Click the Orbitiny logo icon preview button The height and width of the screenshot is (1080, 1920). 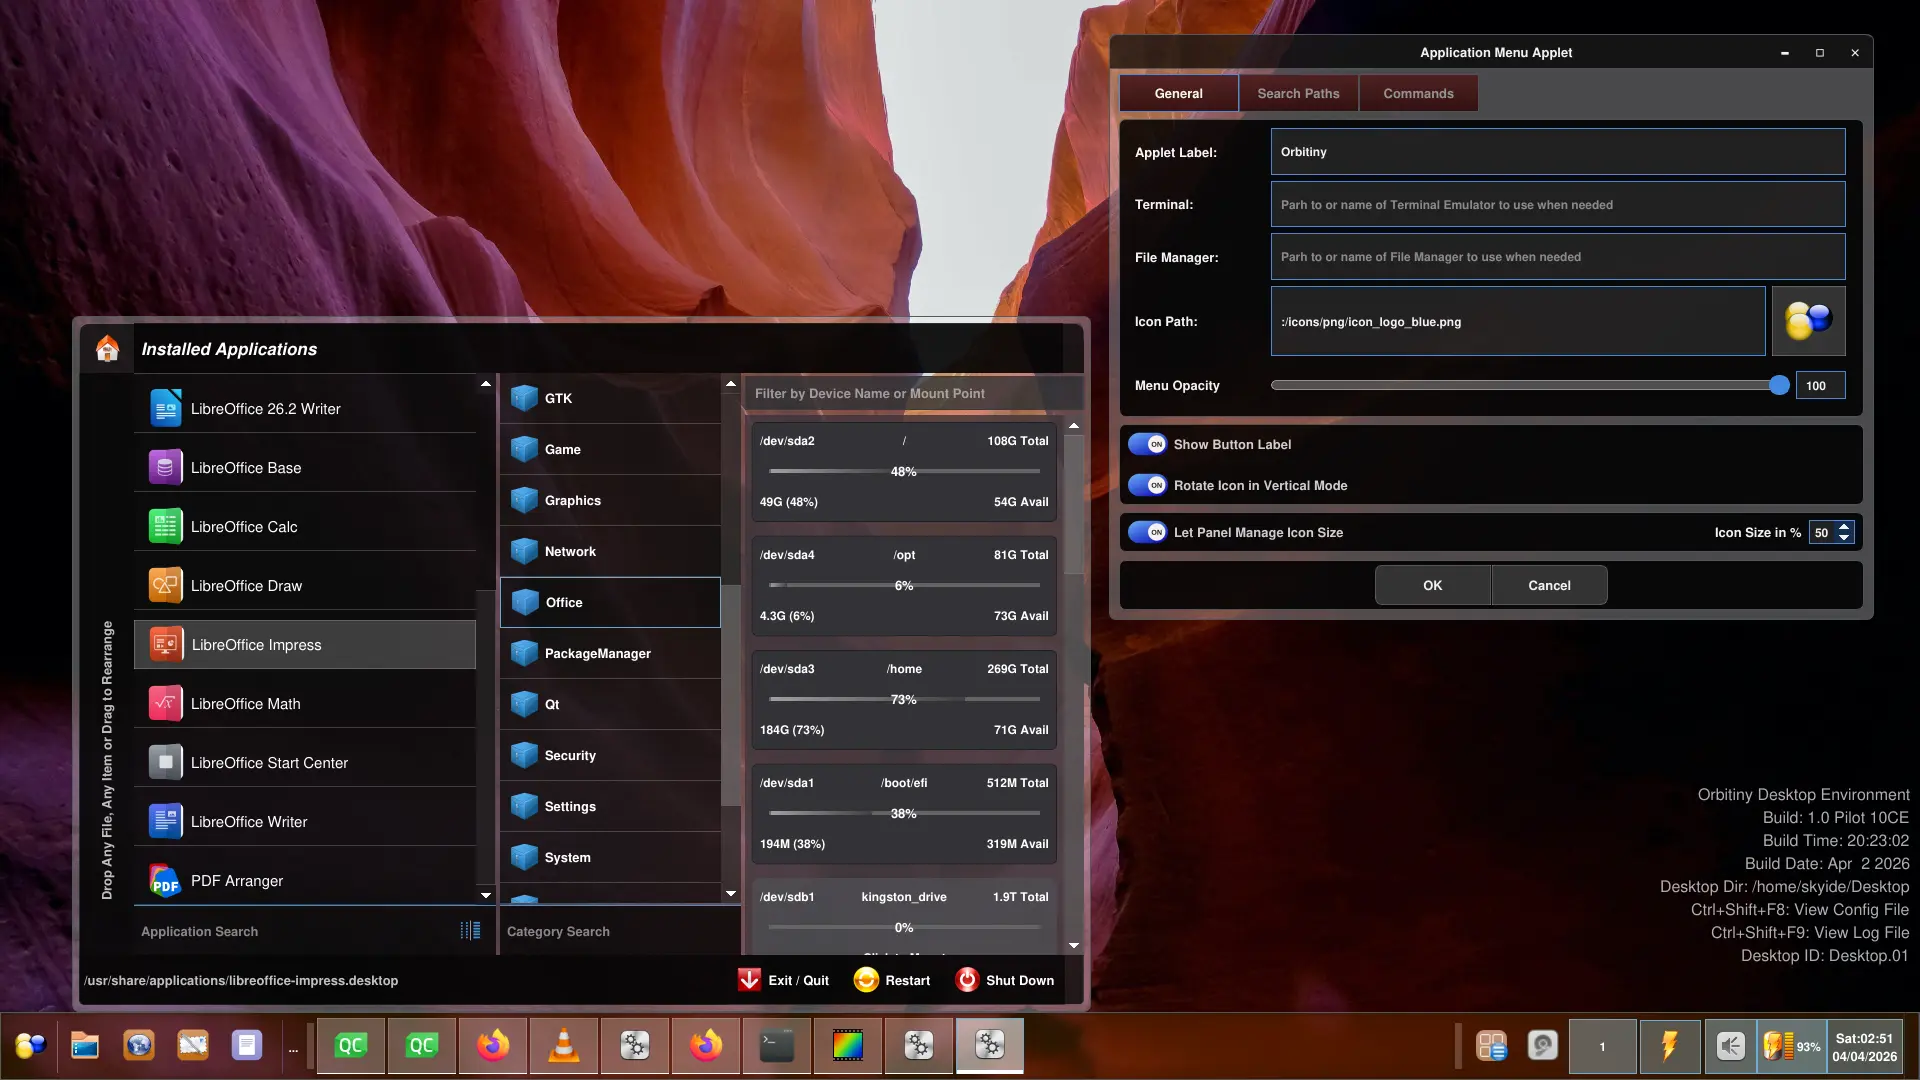coord(1808,321)
